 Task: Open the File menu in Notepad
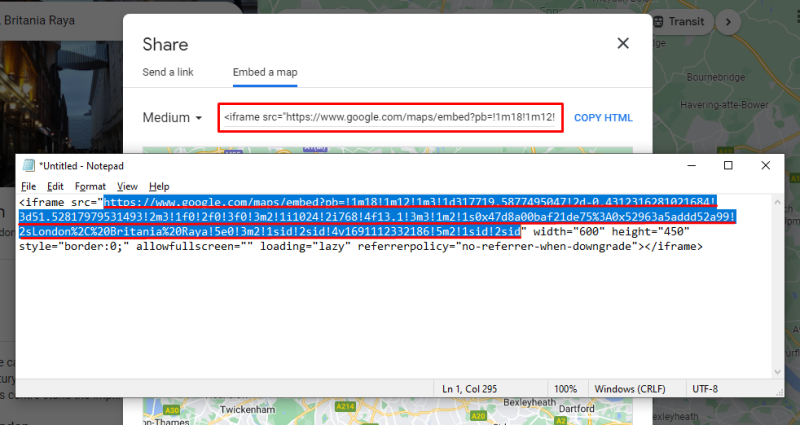pos(28,186)
